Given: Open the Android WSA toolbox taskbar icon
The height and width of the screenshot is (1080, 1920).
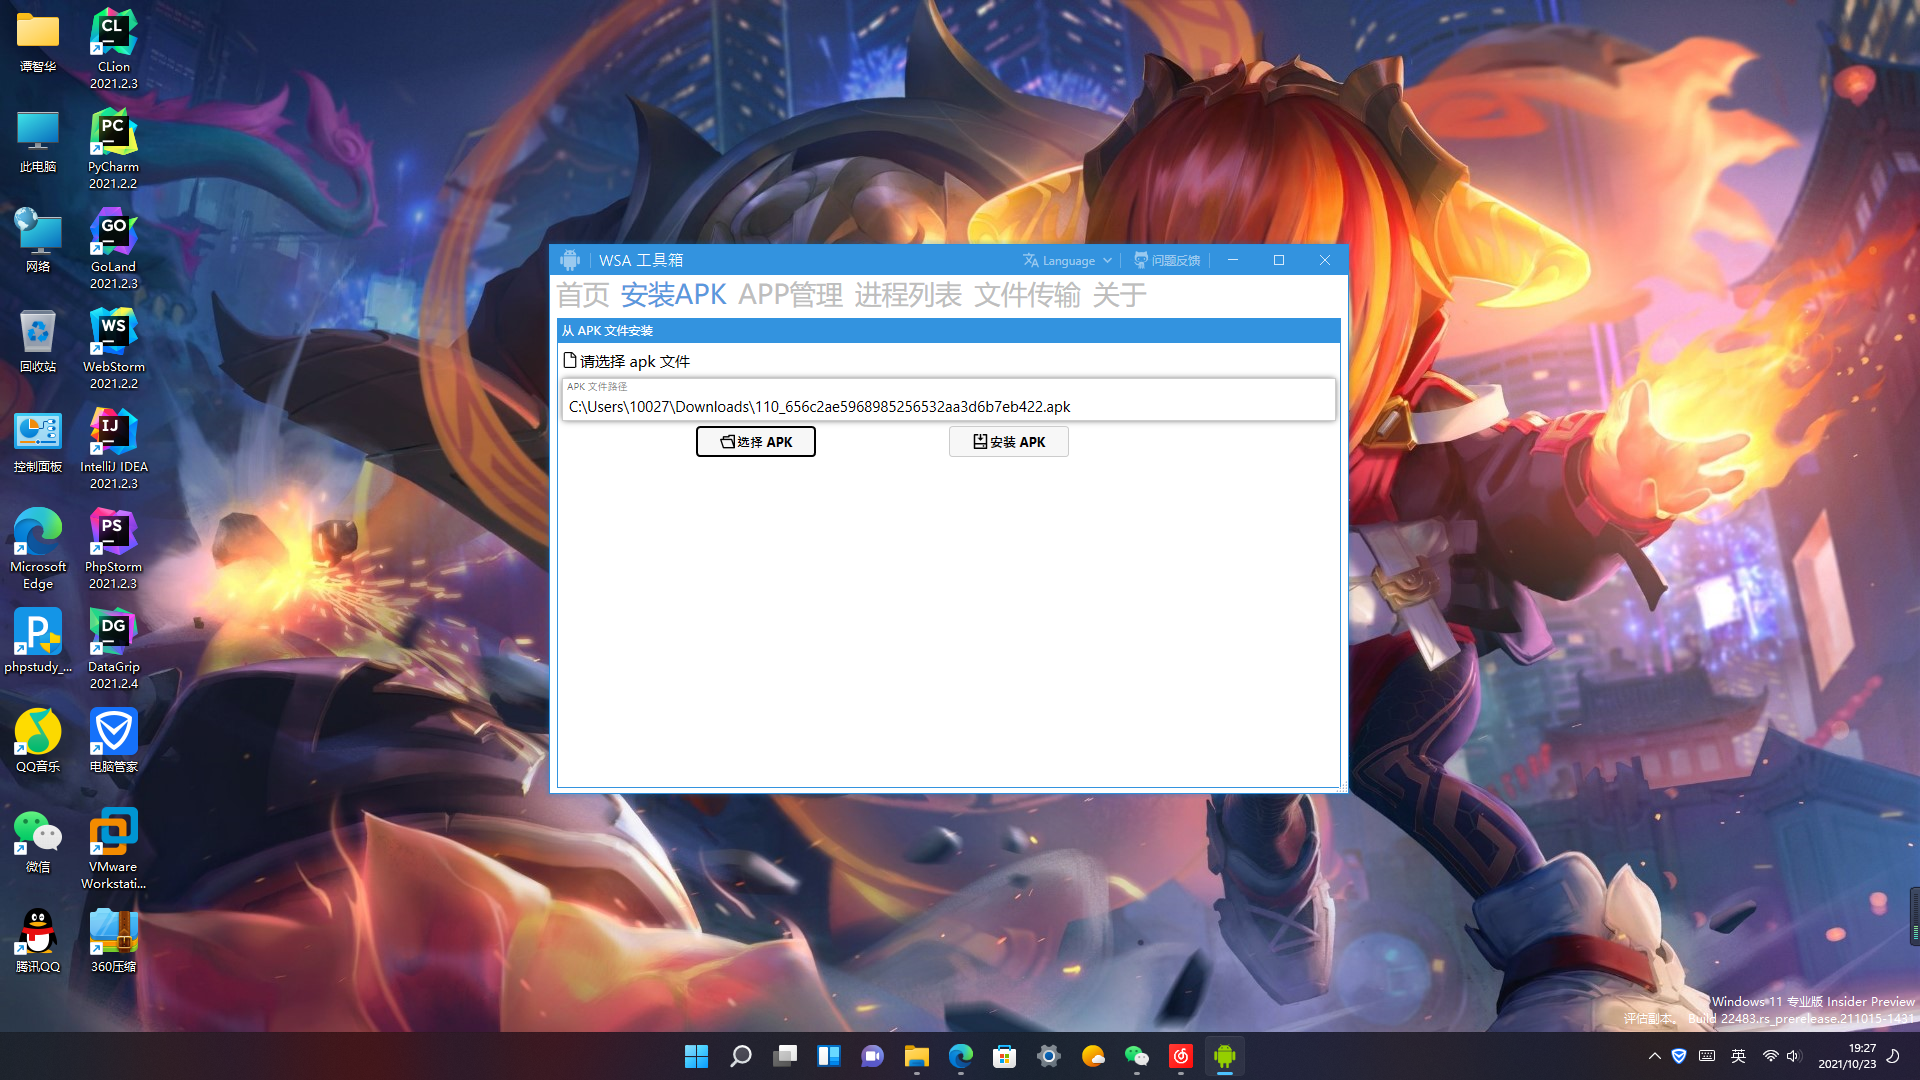Looking at the screenshot, I should point(1224,1056).
